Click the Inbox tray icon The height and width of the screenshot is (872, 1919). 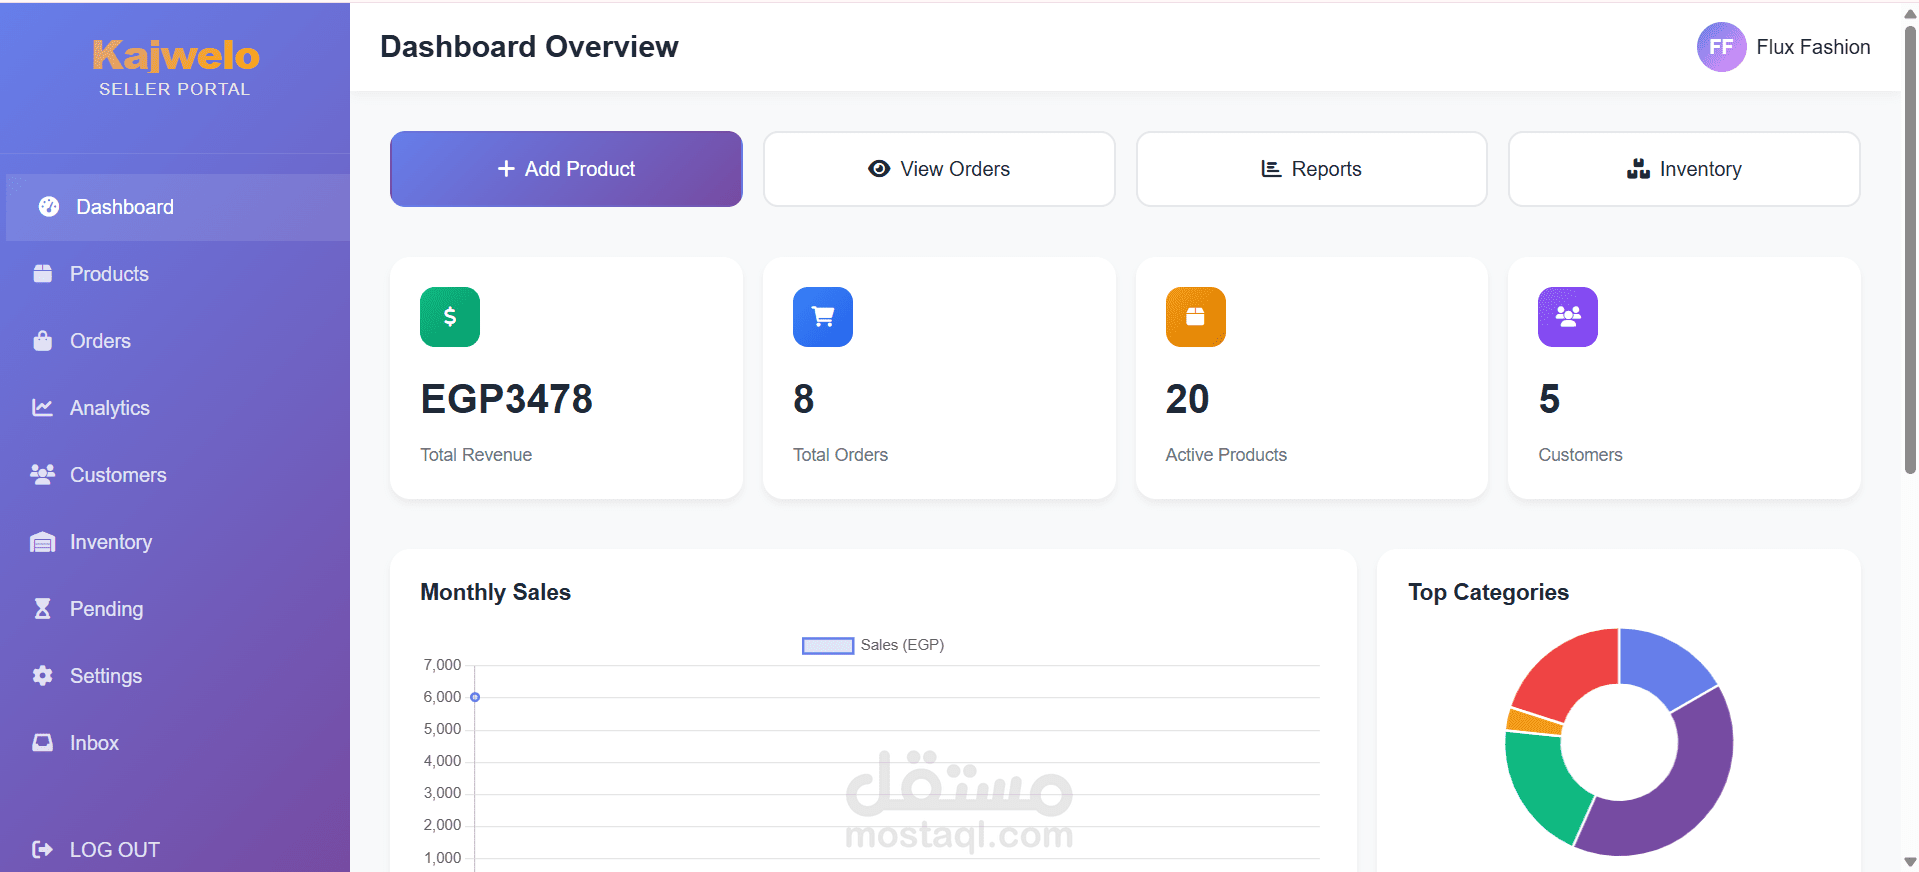pos(42,743)
